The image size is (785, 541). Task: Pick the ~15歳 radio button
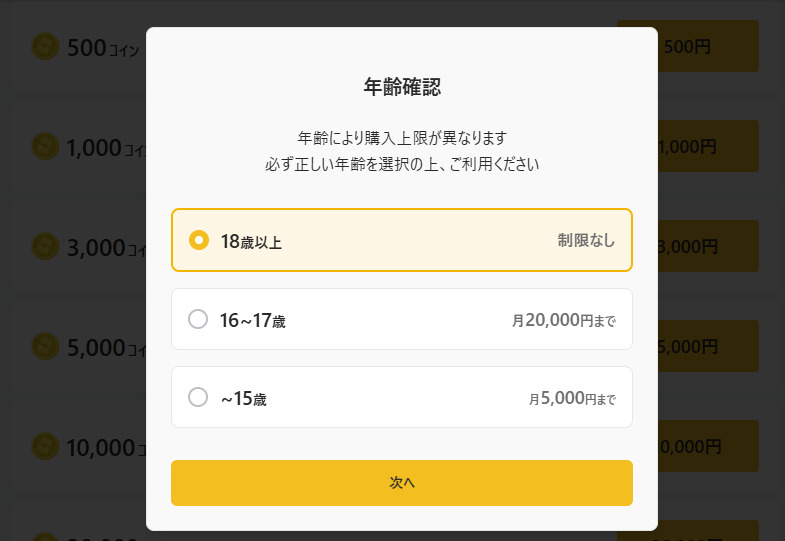pos(198,397)
